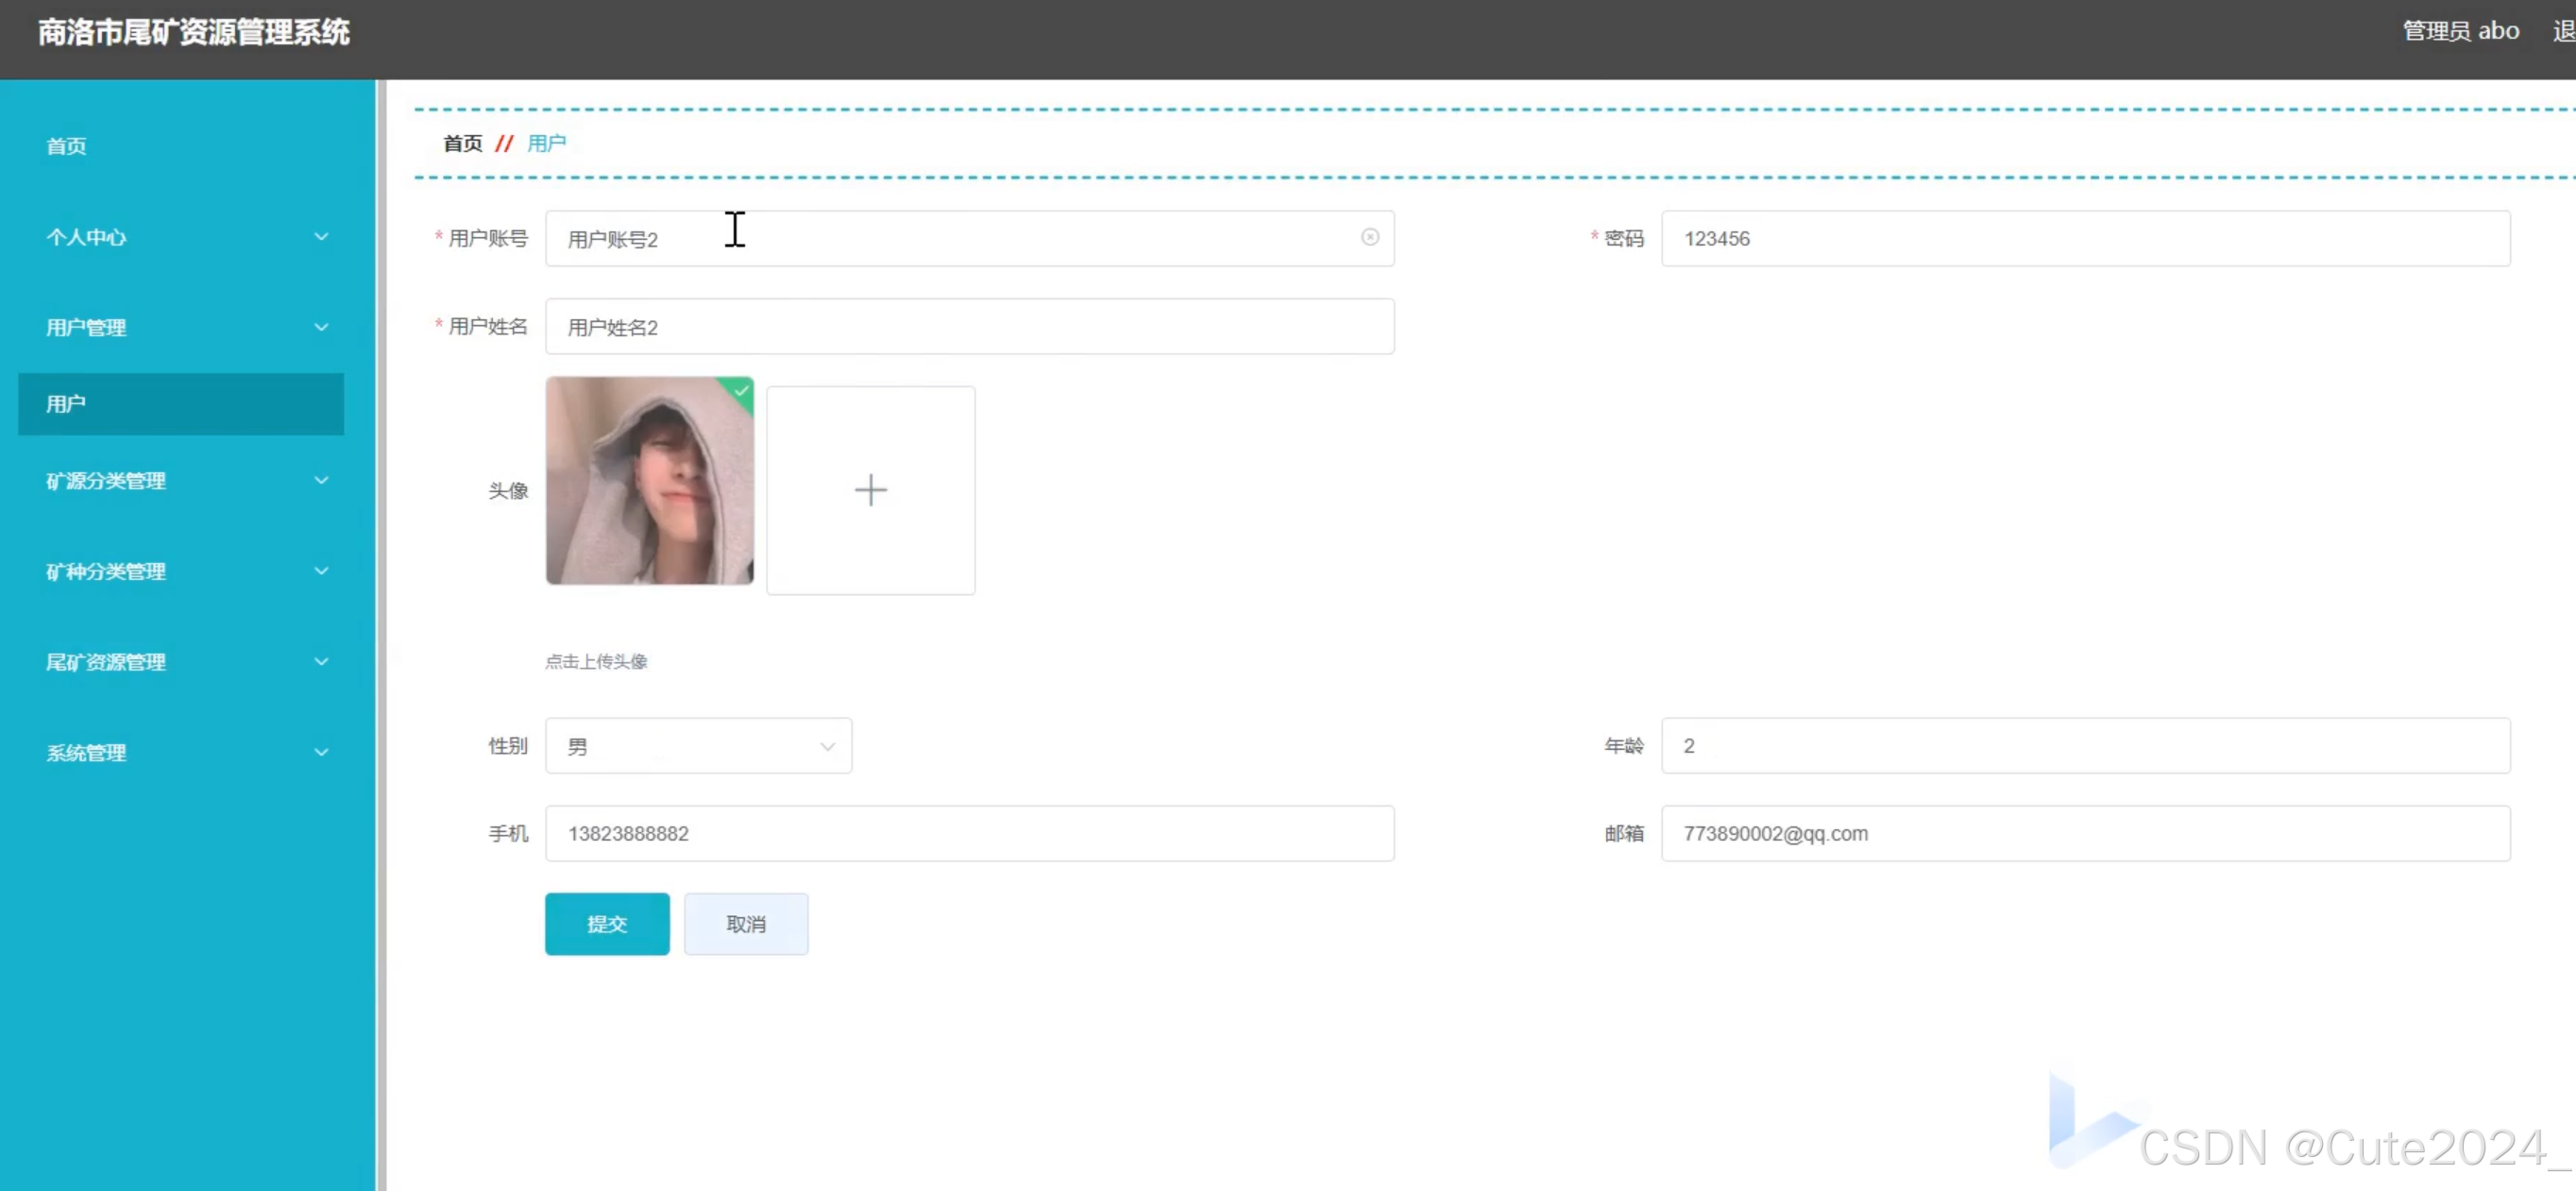Click into the 用户姓名 input field
This screenshot has height=1191, width=2576.
click(968, 327)
